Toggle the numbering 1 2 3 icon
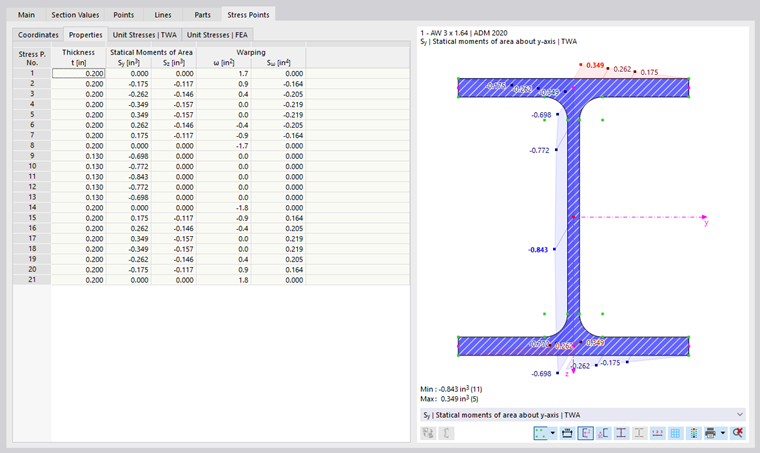This screenshot has height=453, width=760. 657,433
